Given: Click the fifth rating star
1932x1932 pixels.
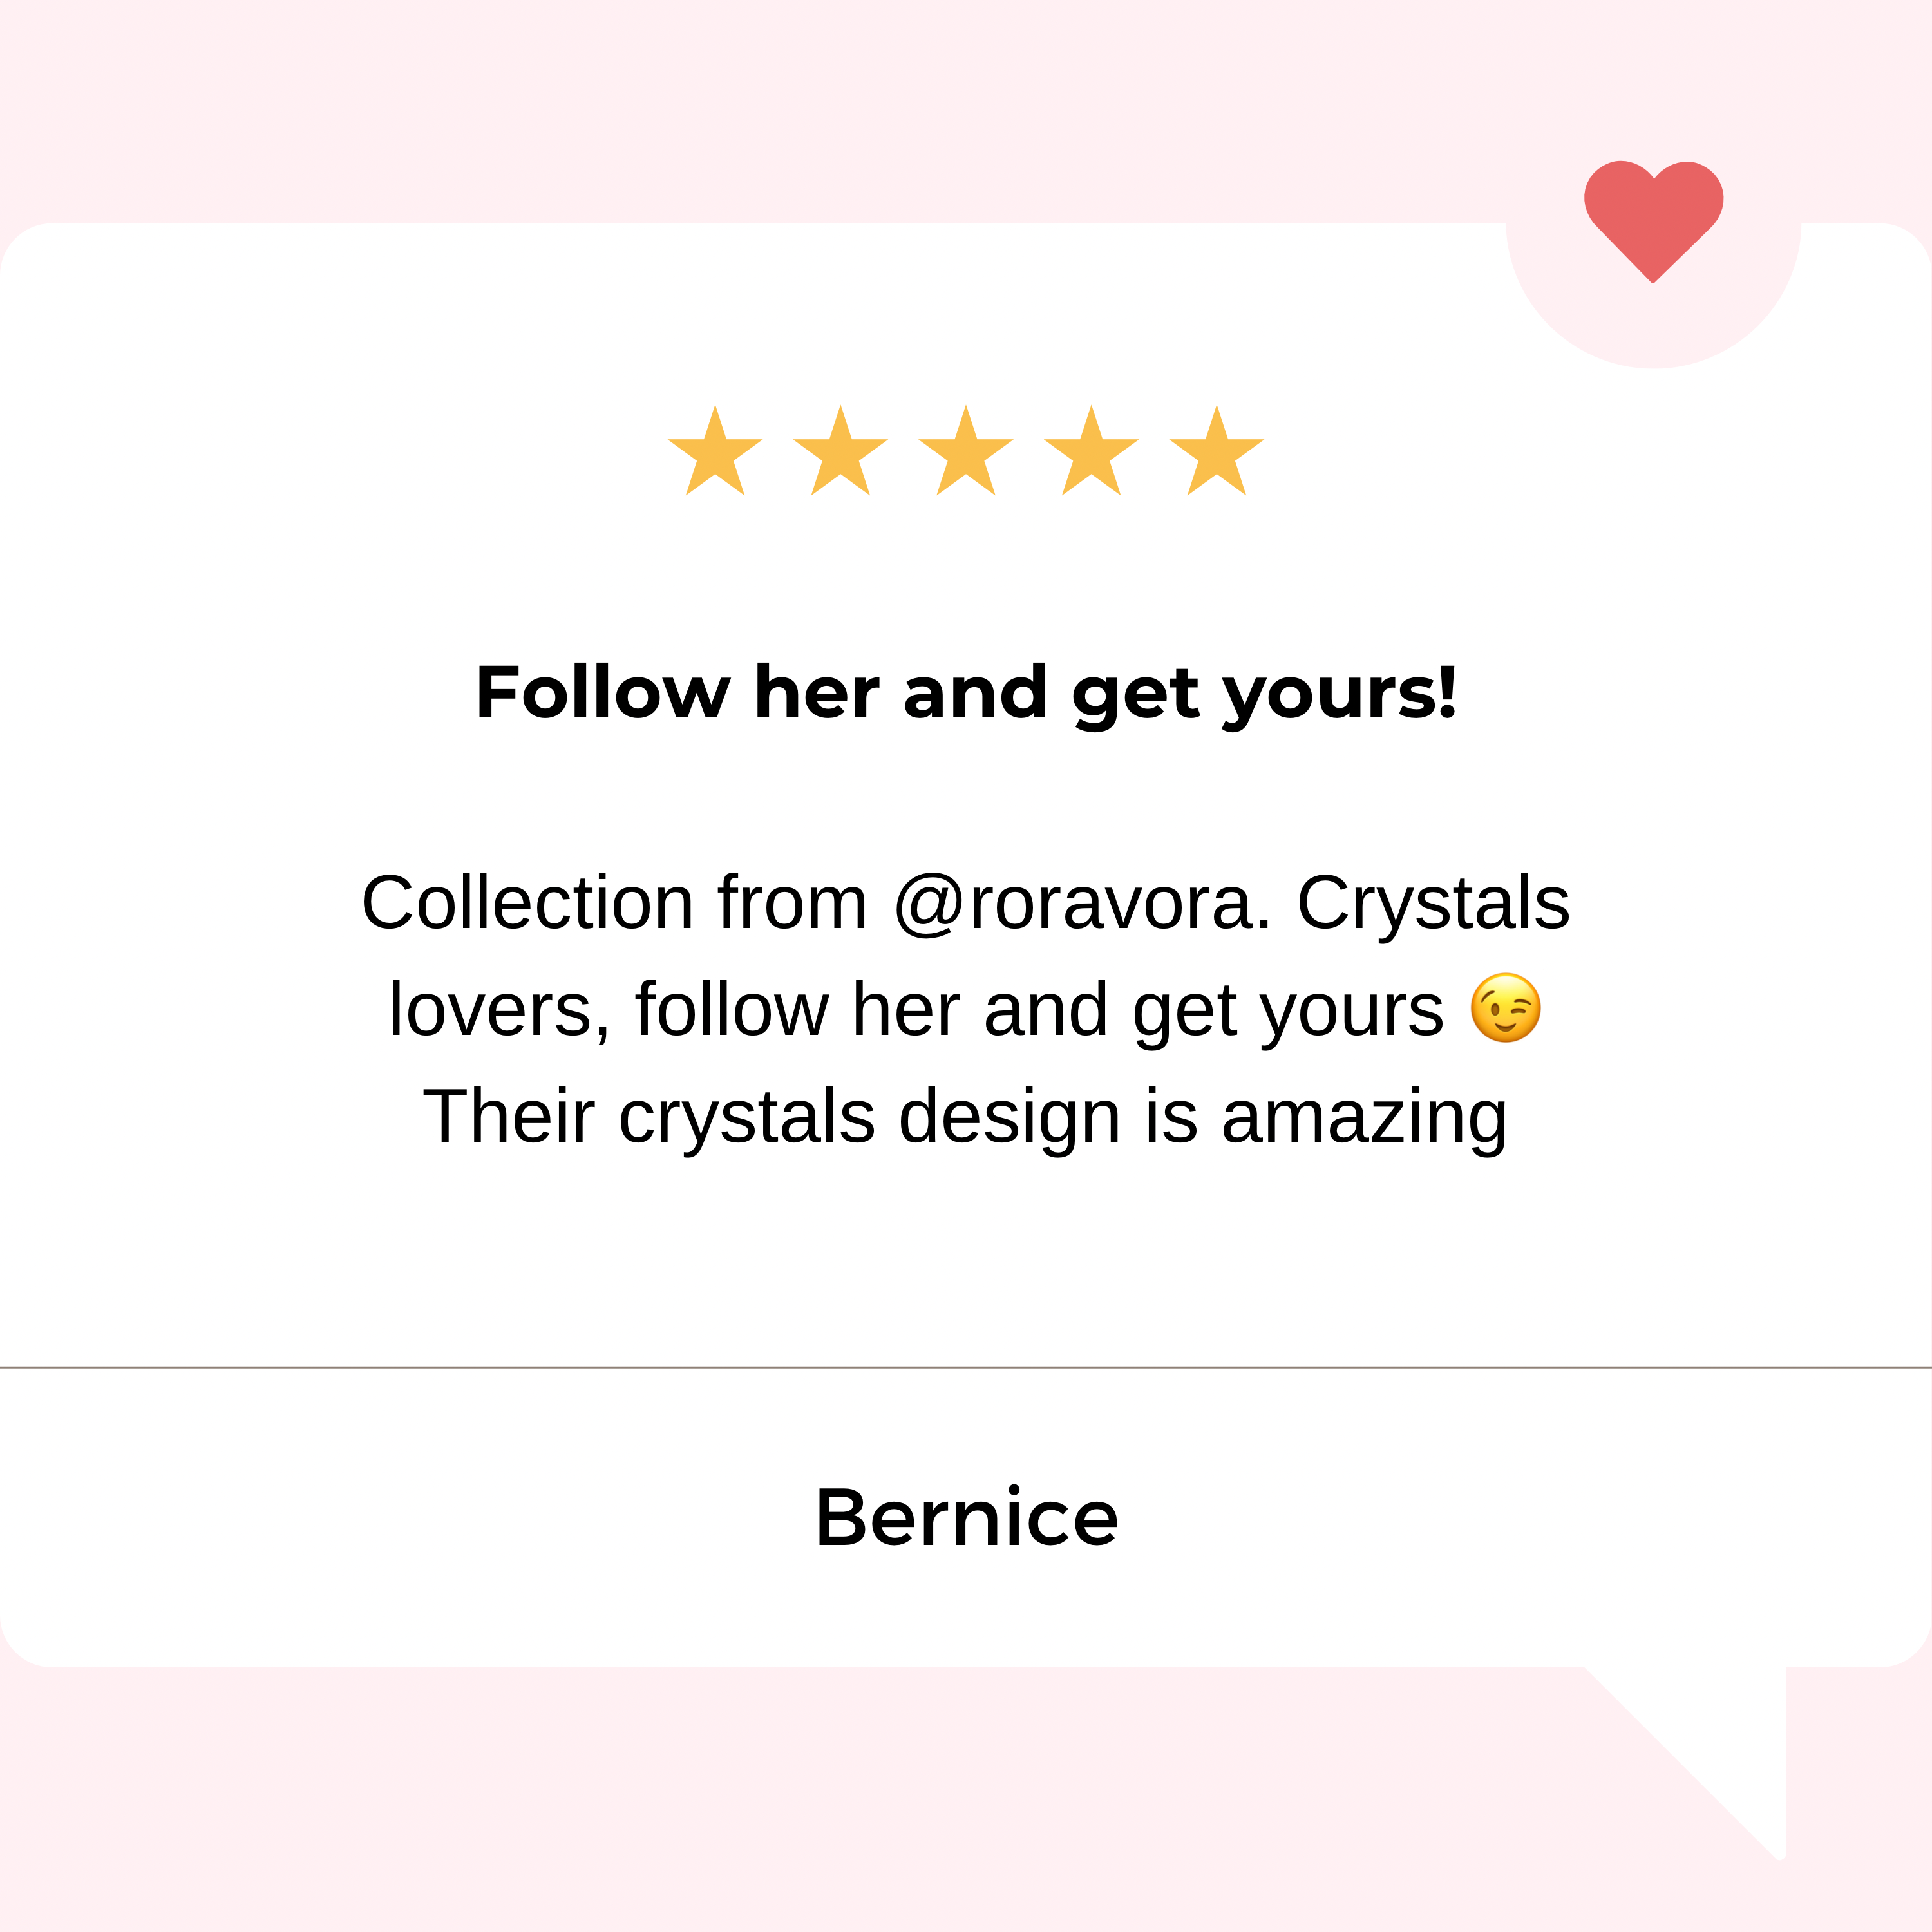Looking at the screenshot, I should tap(1216, 454).
